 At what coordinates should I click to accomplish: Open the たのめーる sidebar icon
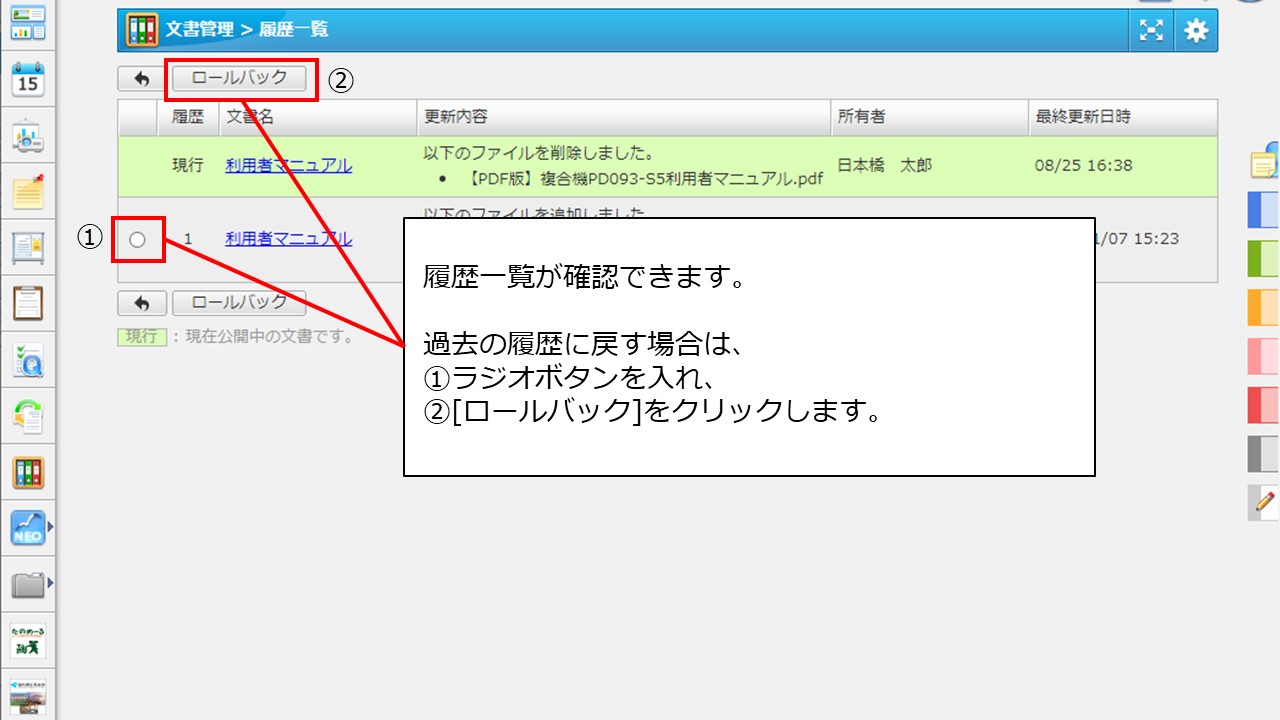[x=28, y=640]
